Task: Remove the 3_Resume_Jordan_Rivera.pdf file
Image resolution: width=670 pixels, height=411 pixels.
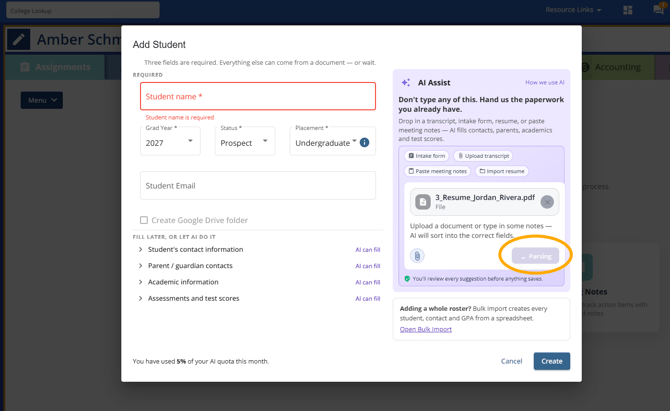Action: tap(547, 202)
